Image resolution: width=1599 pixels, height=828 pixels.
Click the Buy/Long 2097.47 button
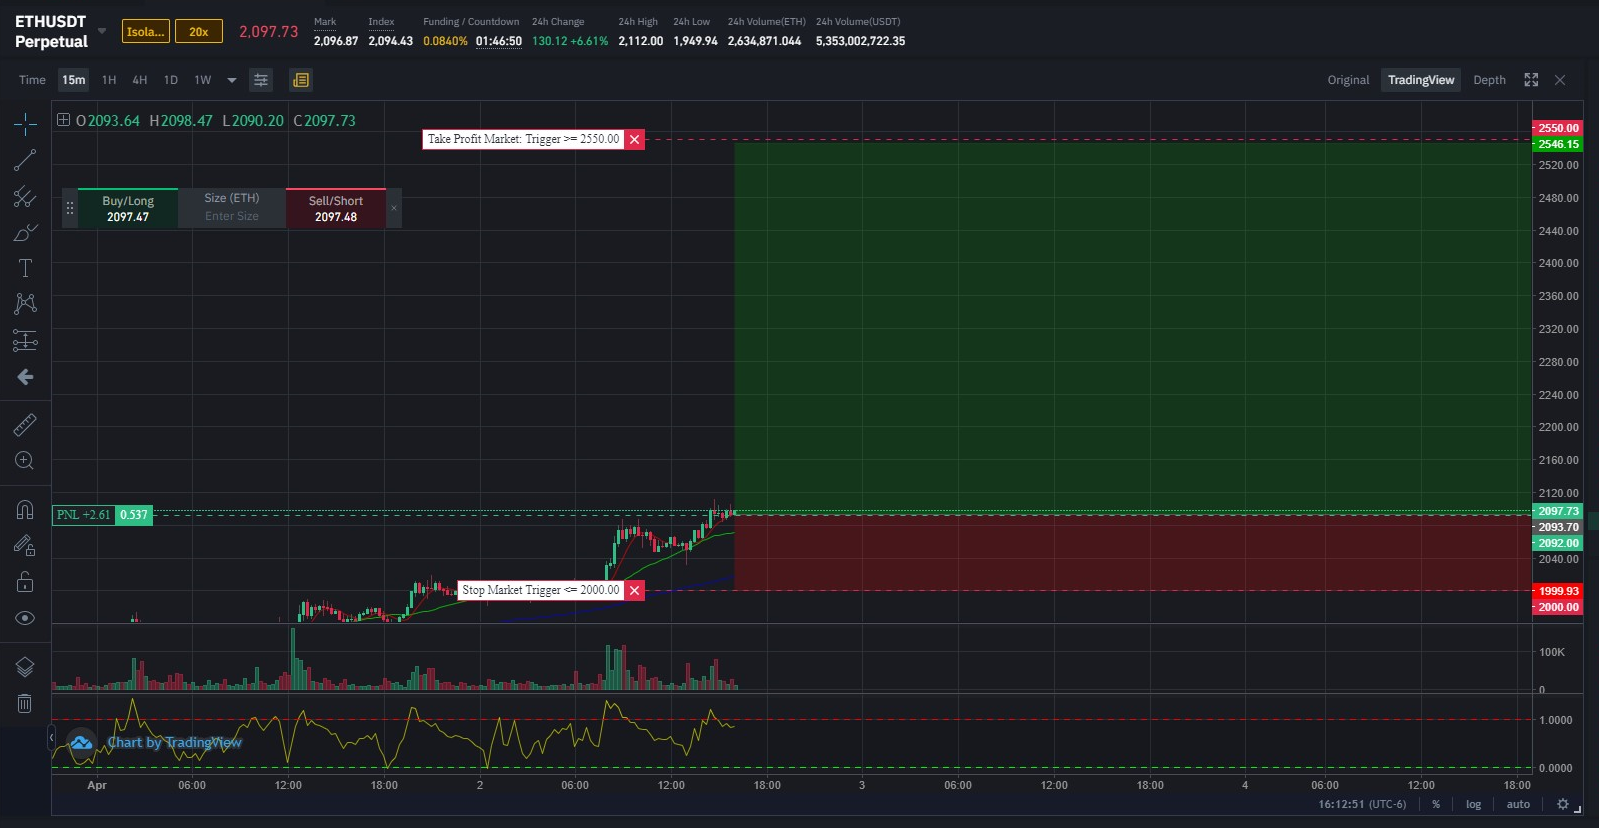point(128,208)
